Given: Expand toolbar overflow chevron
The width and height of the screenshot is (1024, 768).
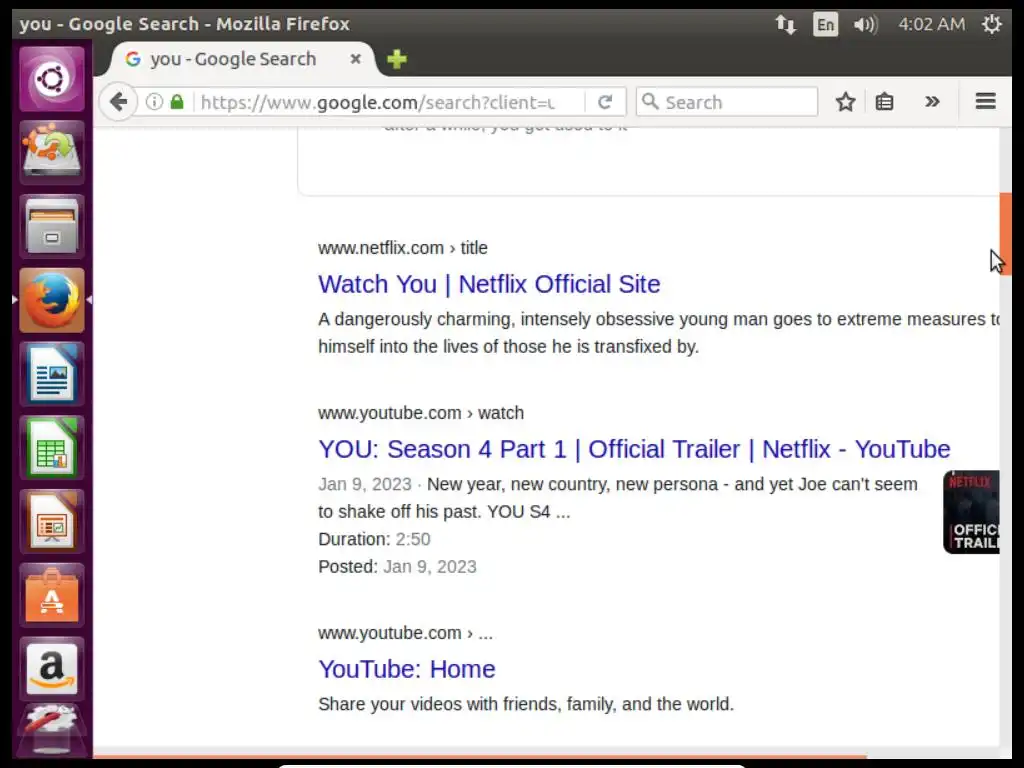Looking at the screenshot, I should pyautogui.click(x=932, y=101).
